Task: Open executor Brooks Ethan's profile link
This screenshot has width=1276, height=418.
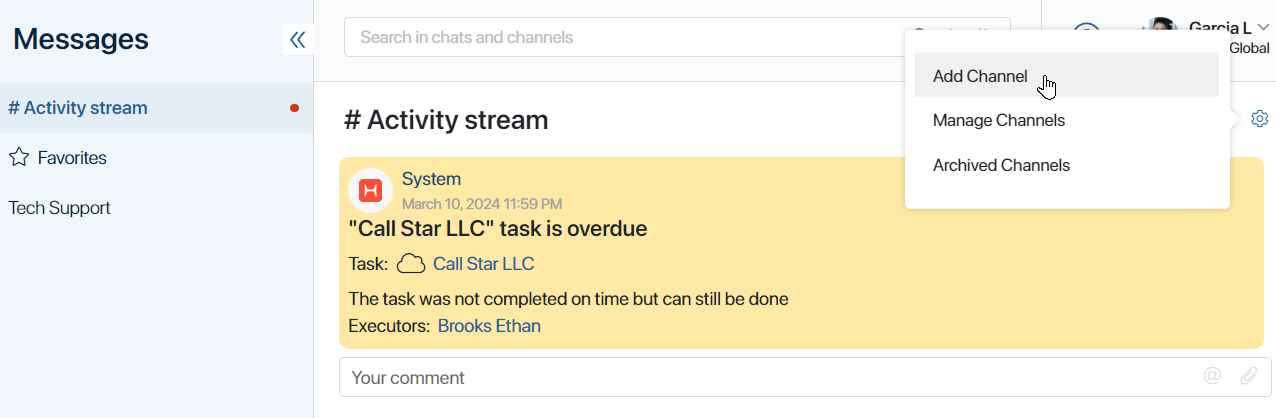Action: tap(489, 326)
